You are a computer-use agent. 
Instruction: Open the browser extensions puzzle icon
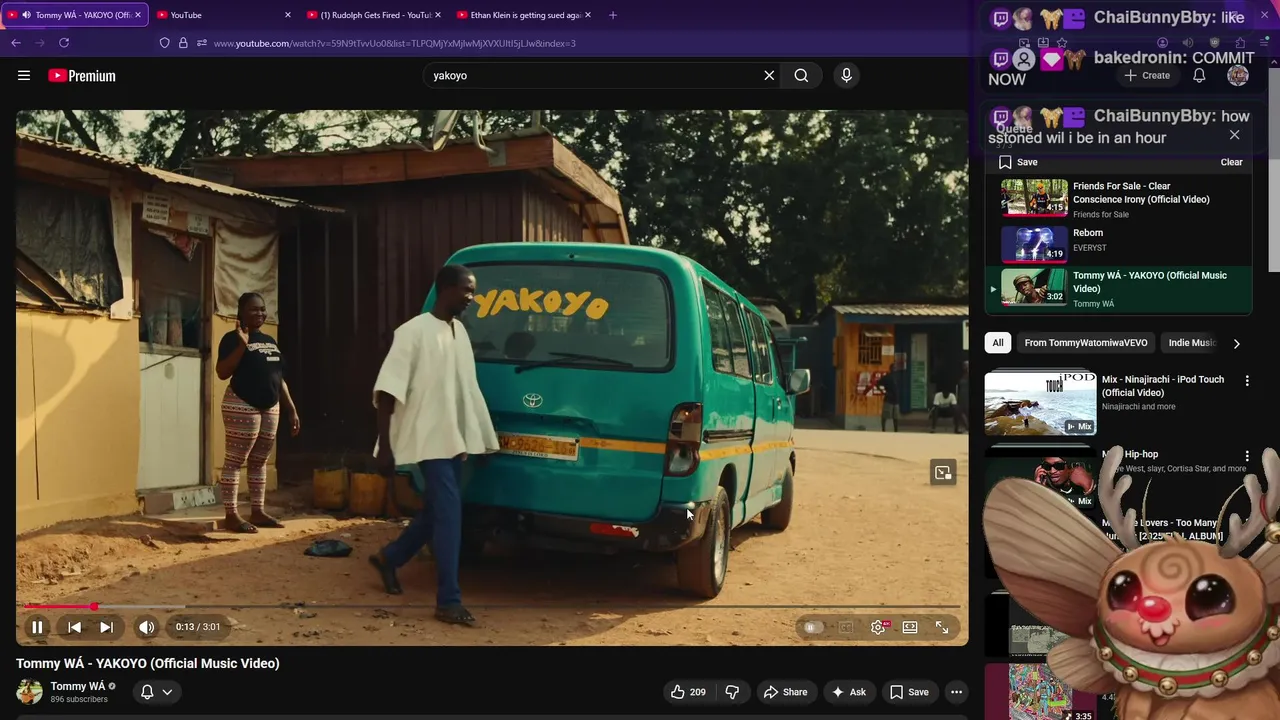coord(1240,43)
